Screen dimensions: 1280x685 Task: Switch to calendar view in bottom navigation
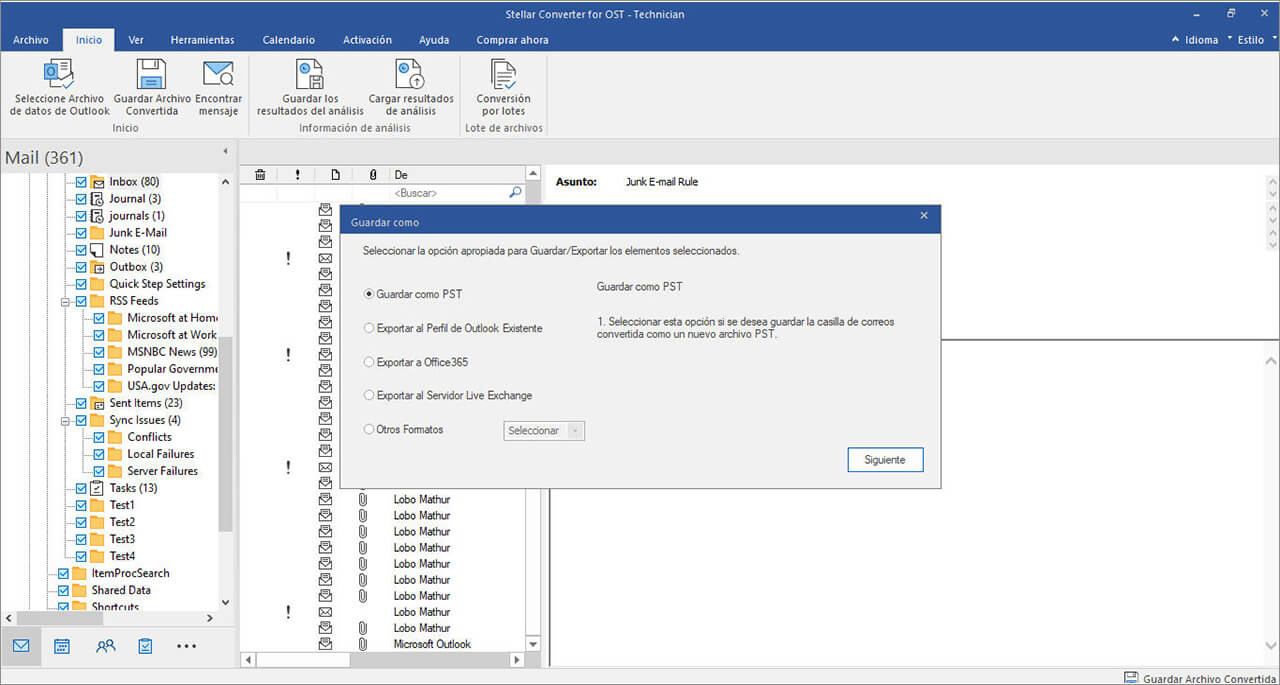[x=62, y=646]
